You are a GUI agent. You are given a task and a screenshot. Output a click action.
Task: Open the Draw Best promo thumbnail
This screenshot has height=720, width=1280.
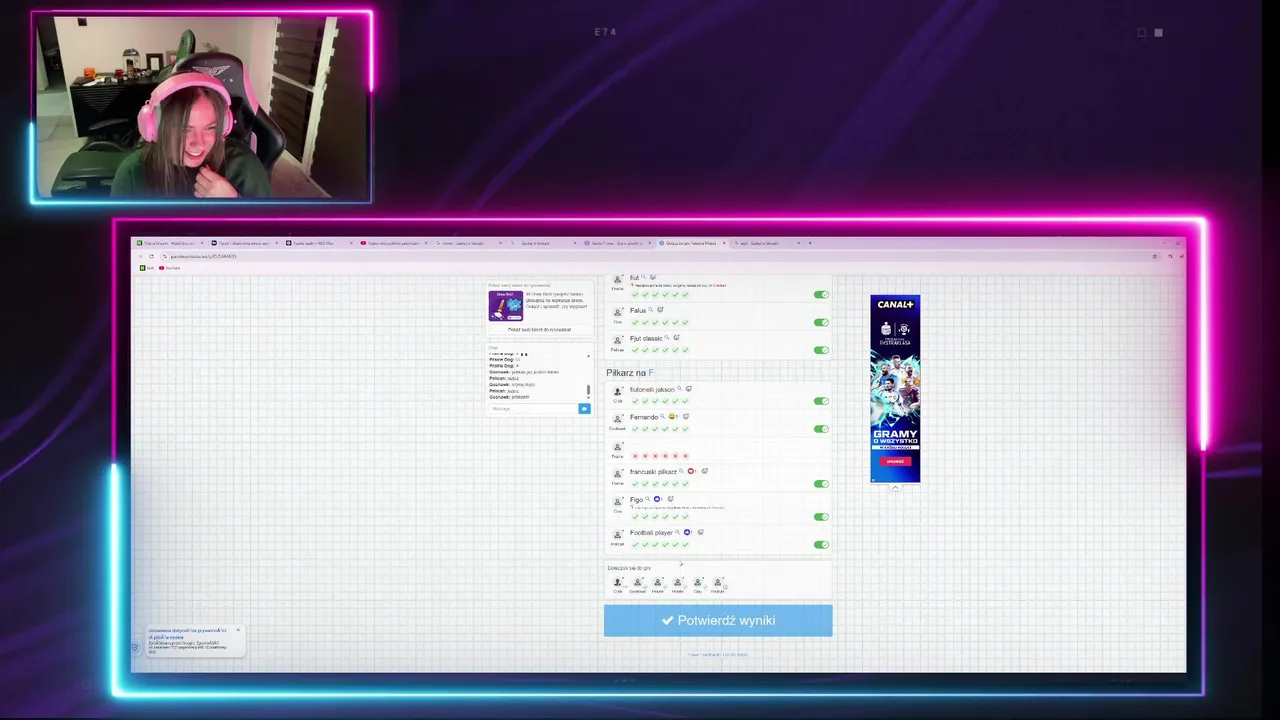click(505, 305)
